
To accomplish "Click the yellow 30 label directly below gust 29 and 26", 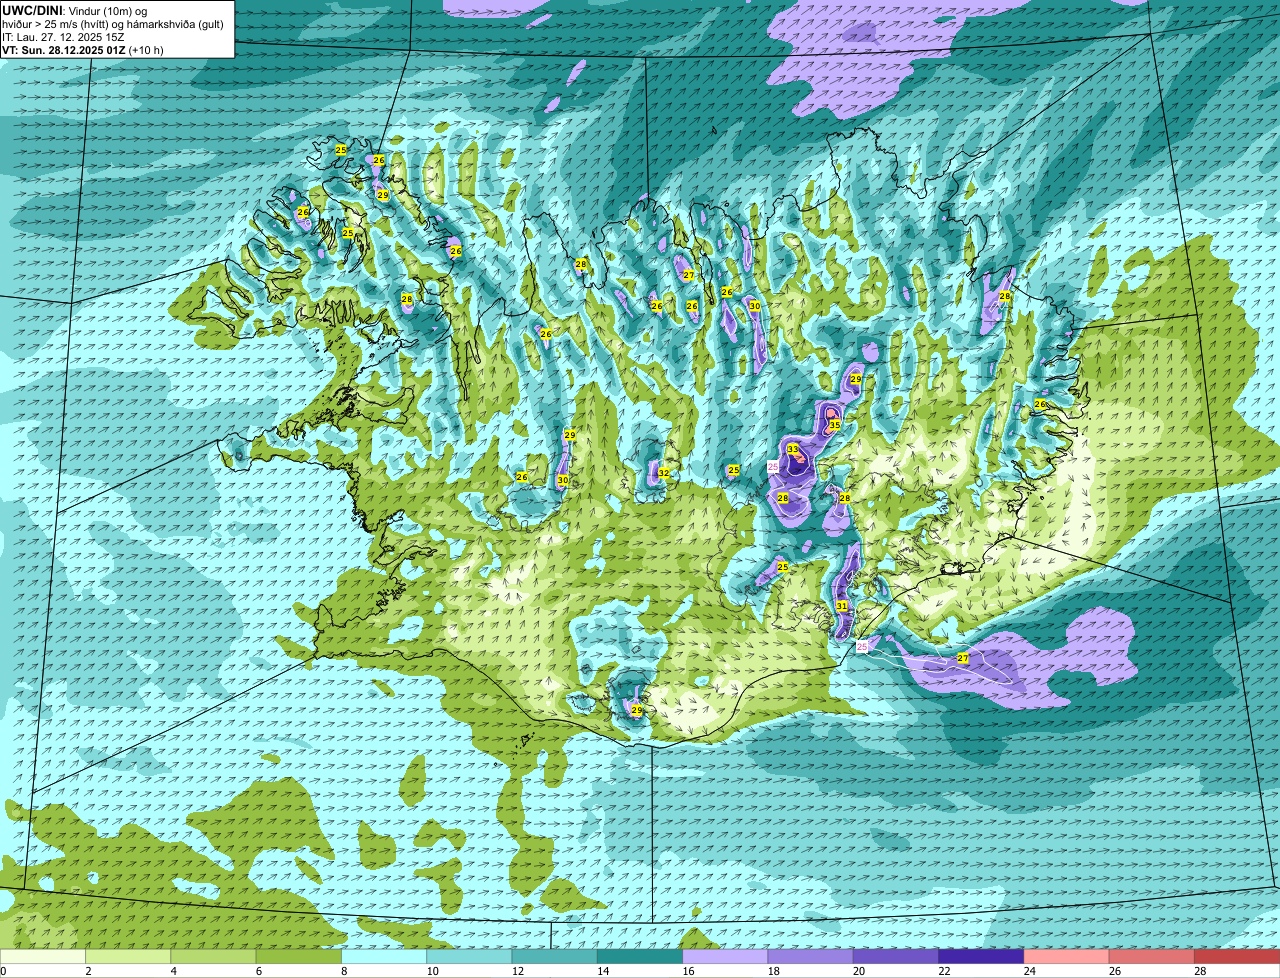I will tap(563, 480).
